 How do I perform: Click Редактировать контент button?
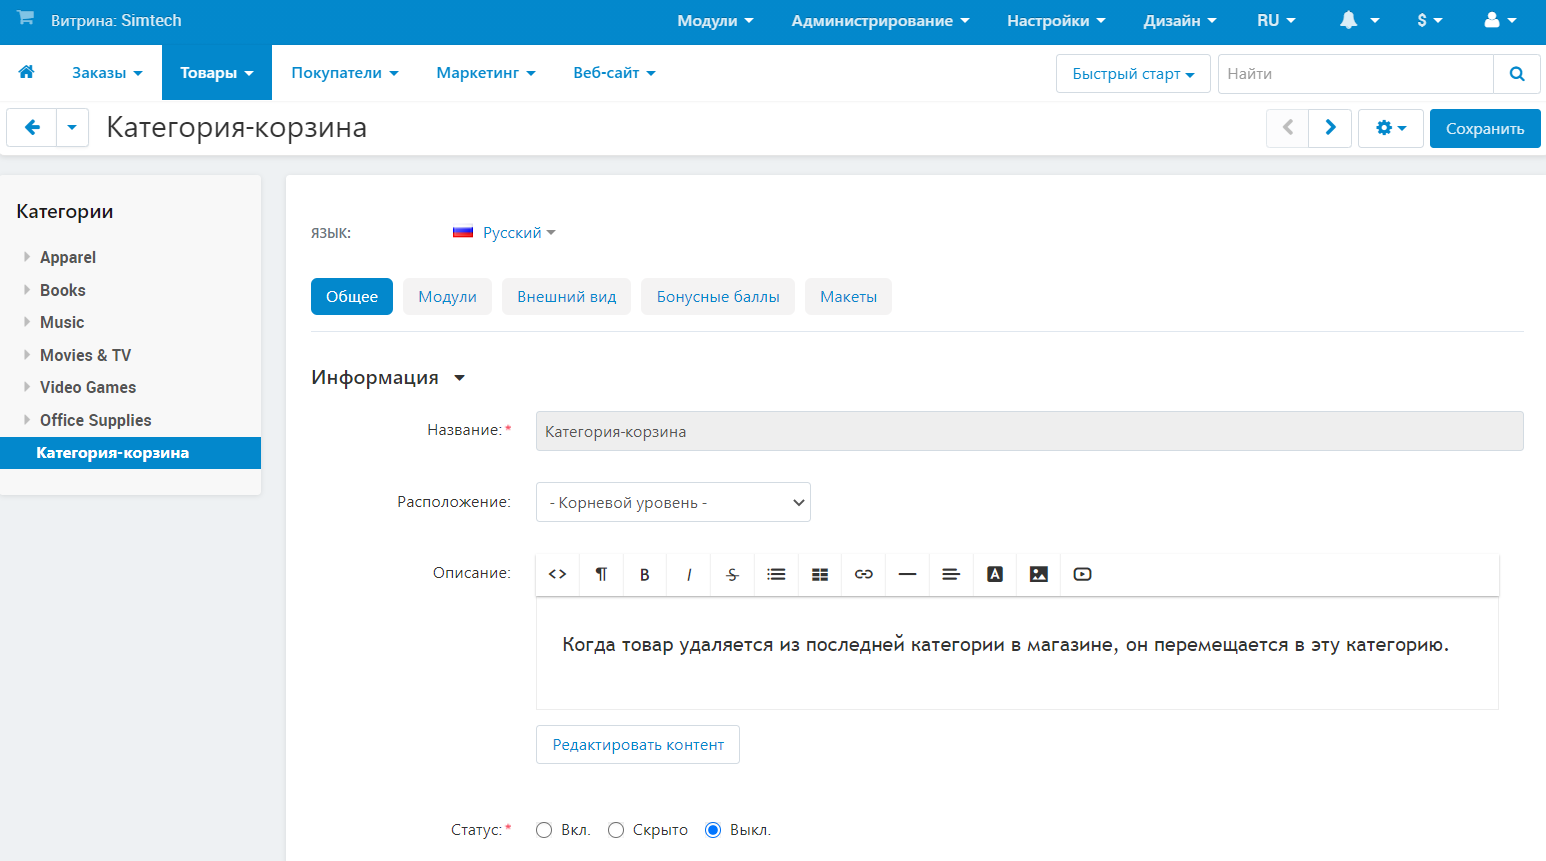637,745
